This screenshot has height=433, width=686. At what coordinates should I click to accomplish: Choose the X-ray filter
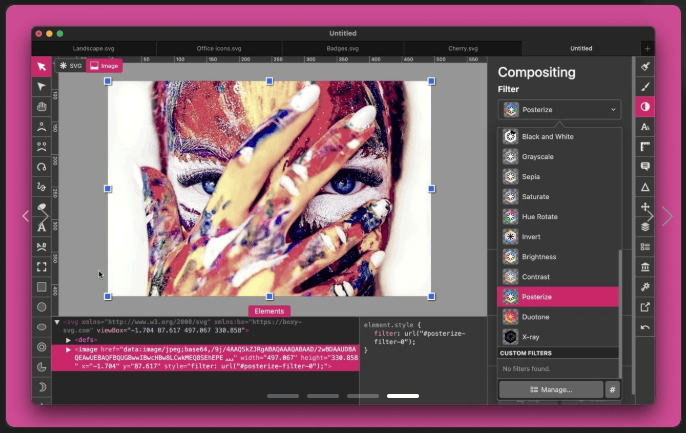558,337
